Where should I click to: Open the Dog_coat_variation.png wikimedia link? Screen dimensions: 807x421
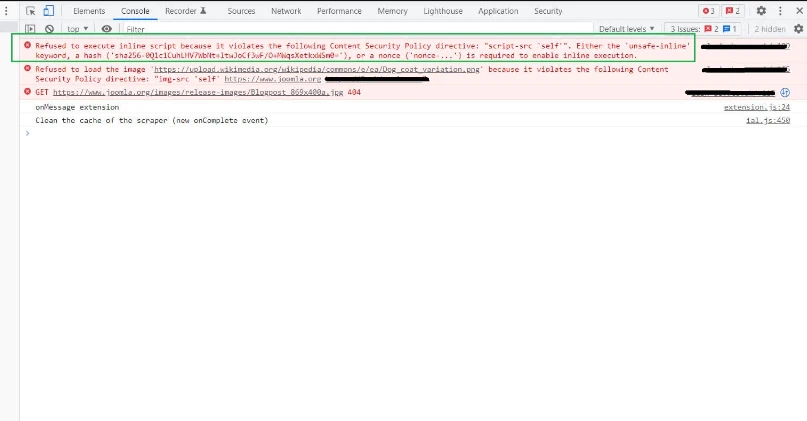point(317,69)
